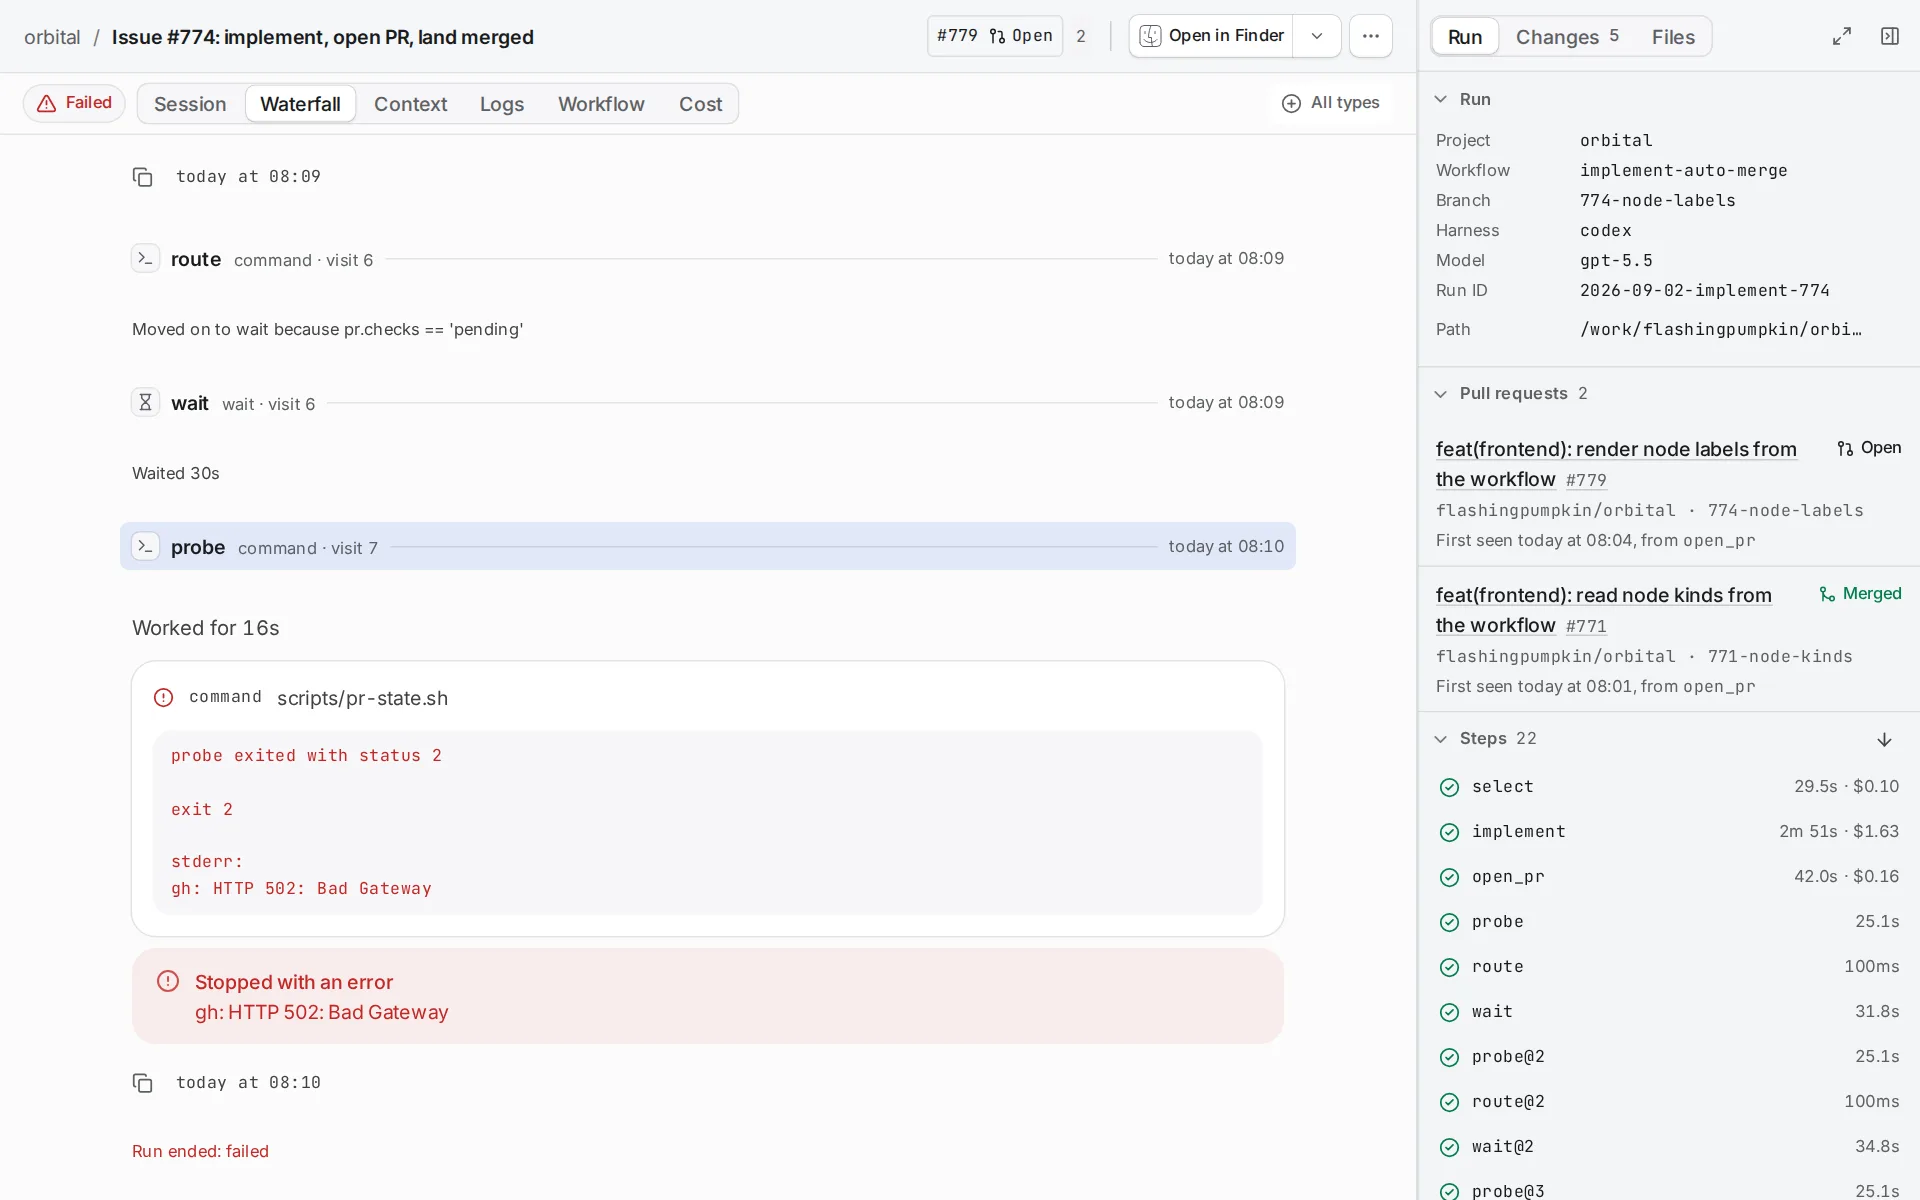This screenshot has width=1920, height=1200.
Task: Open the Cost tab
Action: 700,104
